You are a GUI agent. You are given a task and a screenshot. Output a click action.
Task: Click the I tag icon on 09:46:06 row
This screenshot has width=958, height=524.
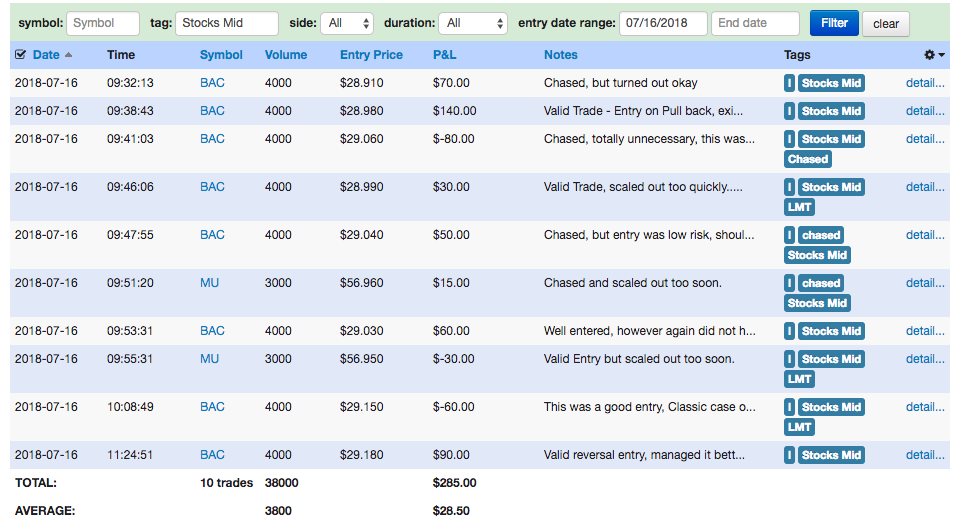[789, 187]
